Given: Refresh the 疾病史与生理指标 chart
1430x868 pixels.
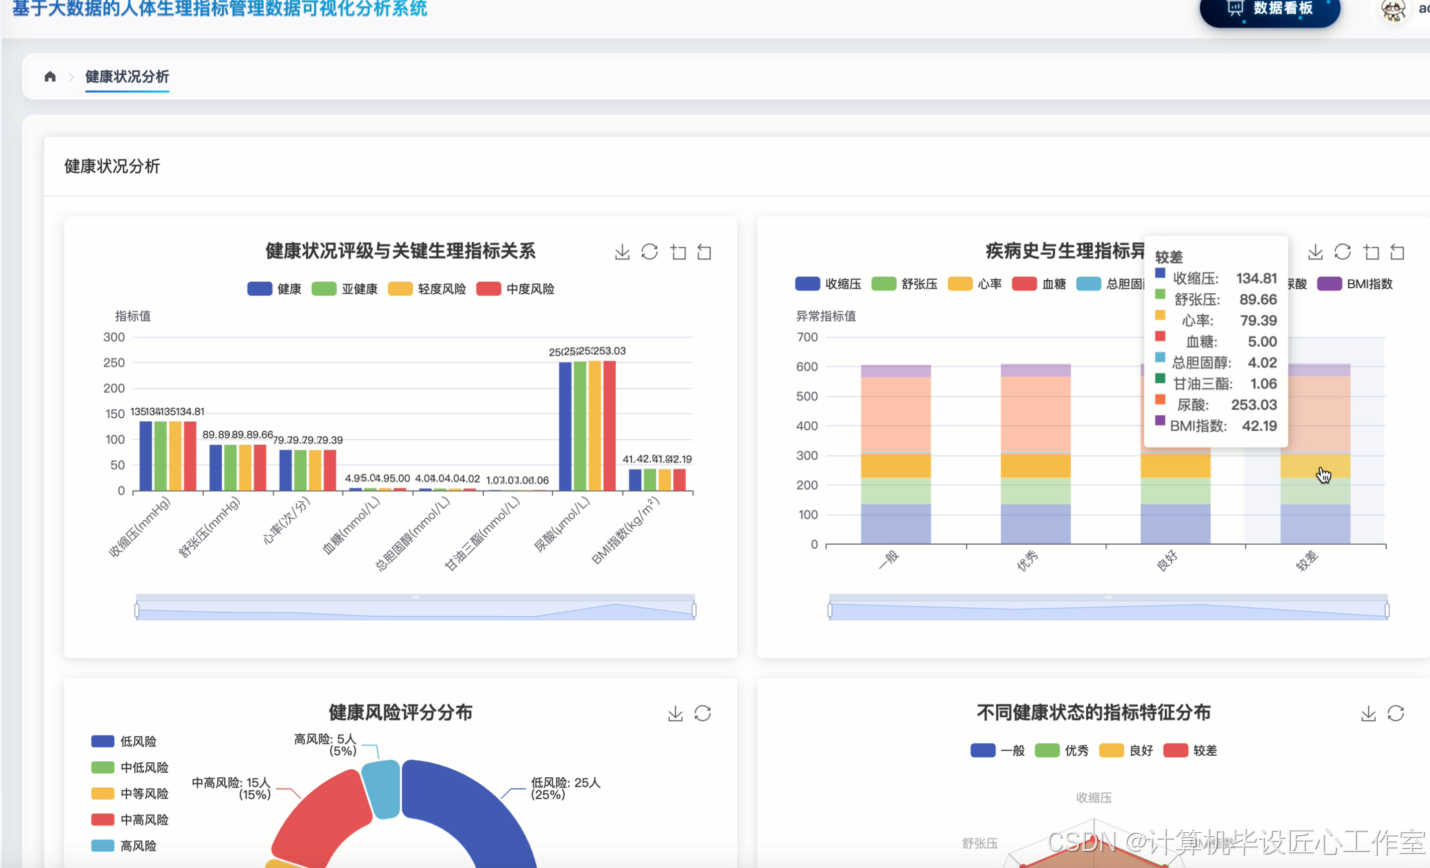Looking at the screenshot, I should pyautogui.click(x=1343, y=252).
